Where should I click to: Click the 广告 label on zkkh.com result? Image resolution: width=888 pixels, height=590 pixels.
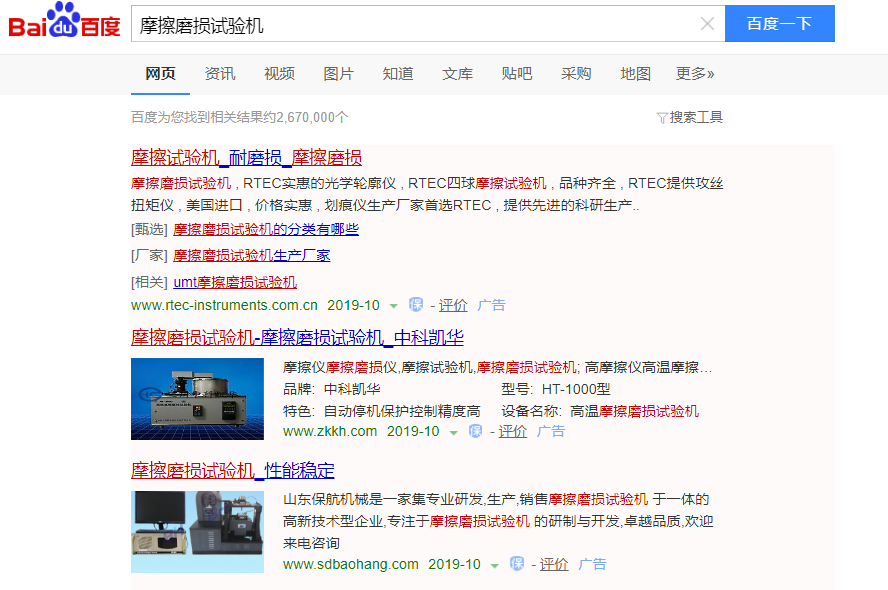[x=551, y=431]
